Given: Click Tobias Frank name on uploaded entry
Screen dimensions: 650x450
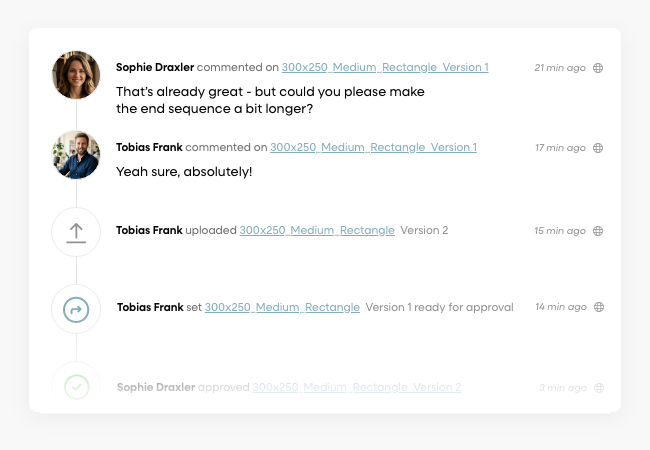Looking at the screenshot, I should pos(149,231).
